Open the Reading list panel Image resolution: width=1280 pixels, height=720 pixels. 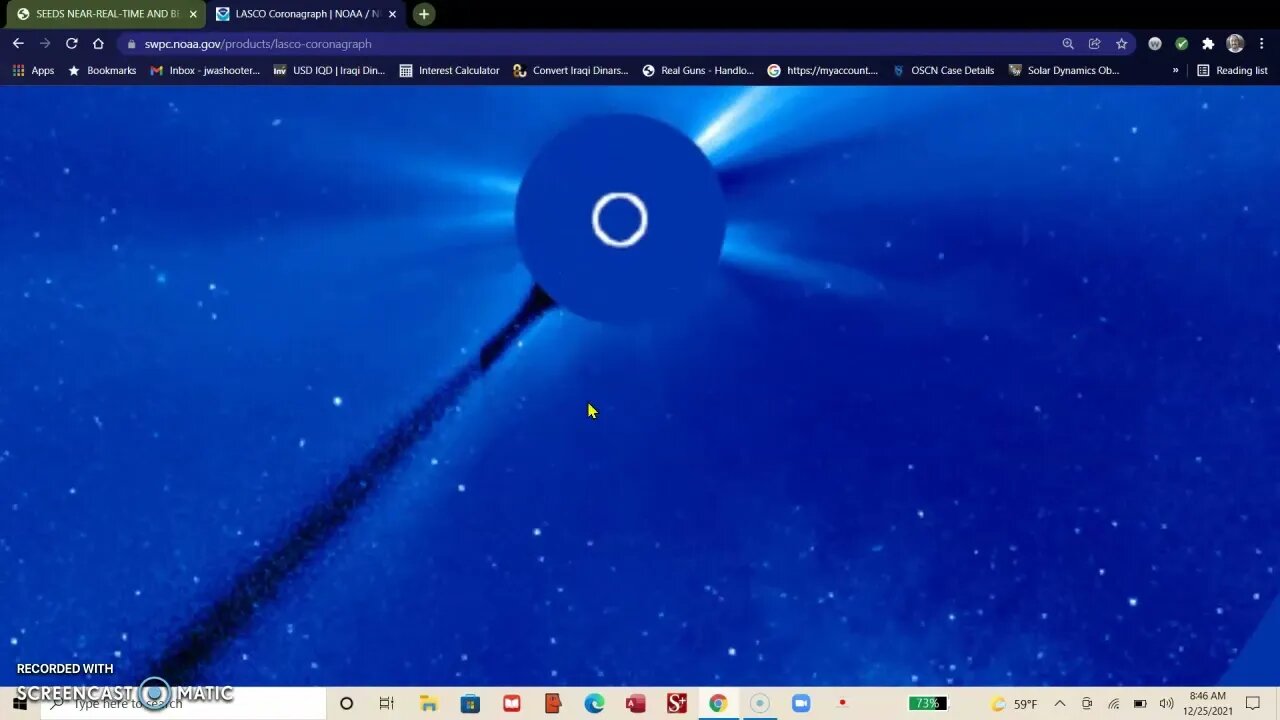coord(1232,71)
